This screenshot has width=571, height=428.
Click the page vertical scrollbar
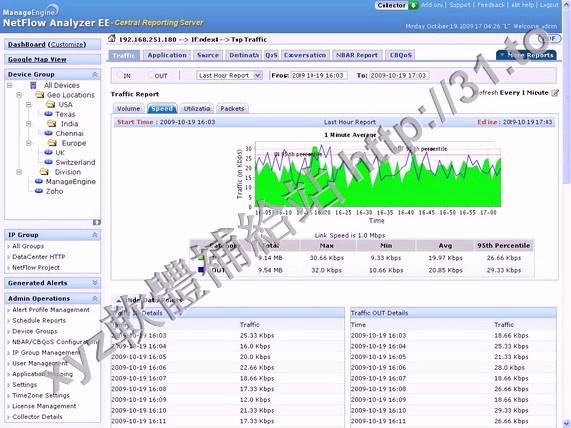(567, 214)
